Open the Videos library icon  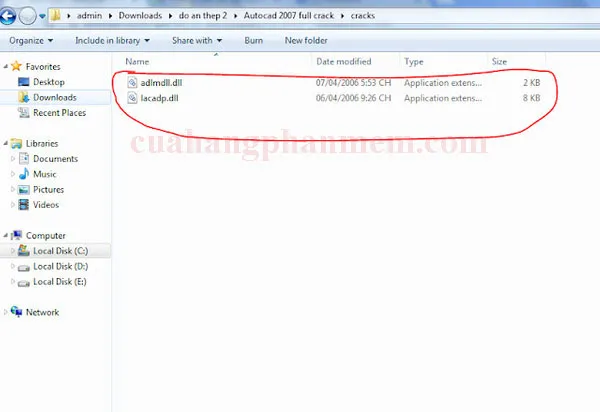[x=23, y=205]
